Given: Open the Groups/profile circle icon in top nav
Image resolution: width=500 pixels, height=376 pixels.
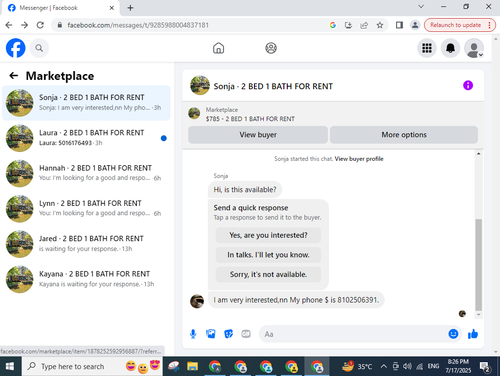Looking at the screenshot, I should [x=271, y=48].
